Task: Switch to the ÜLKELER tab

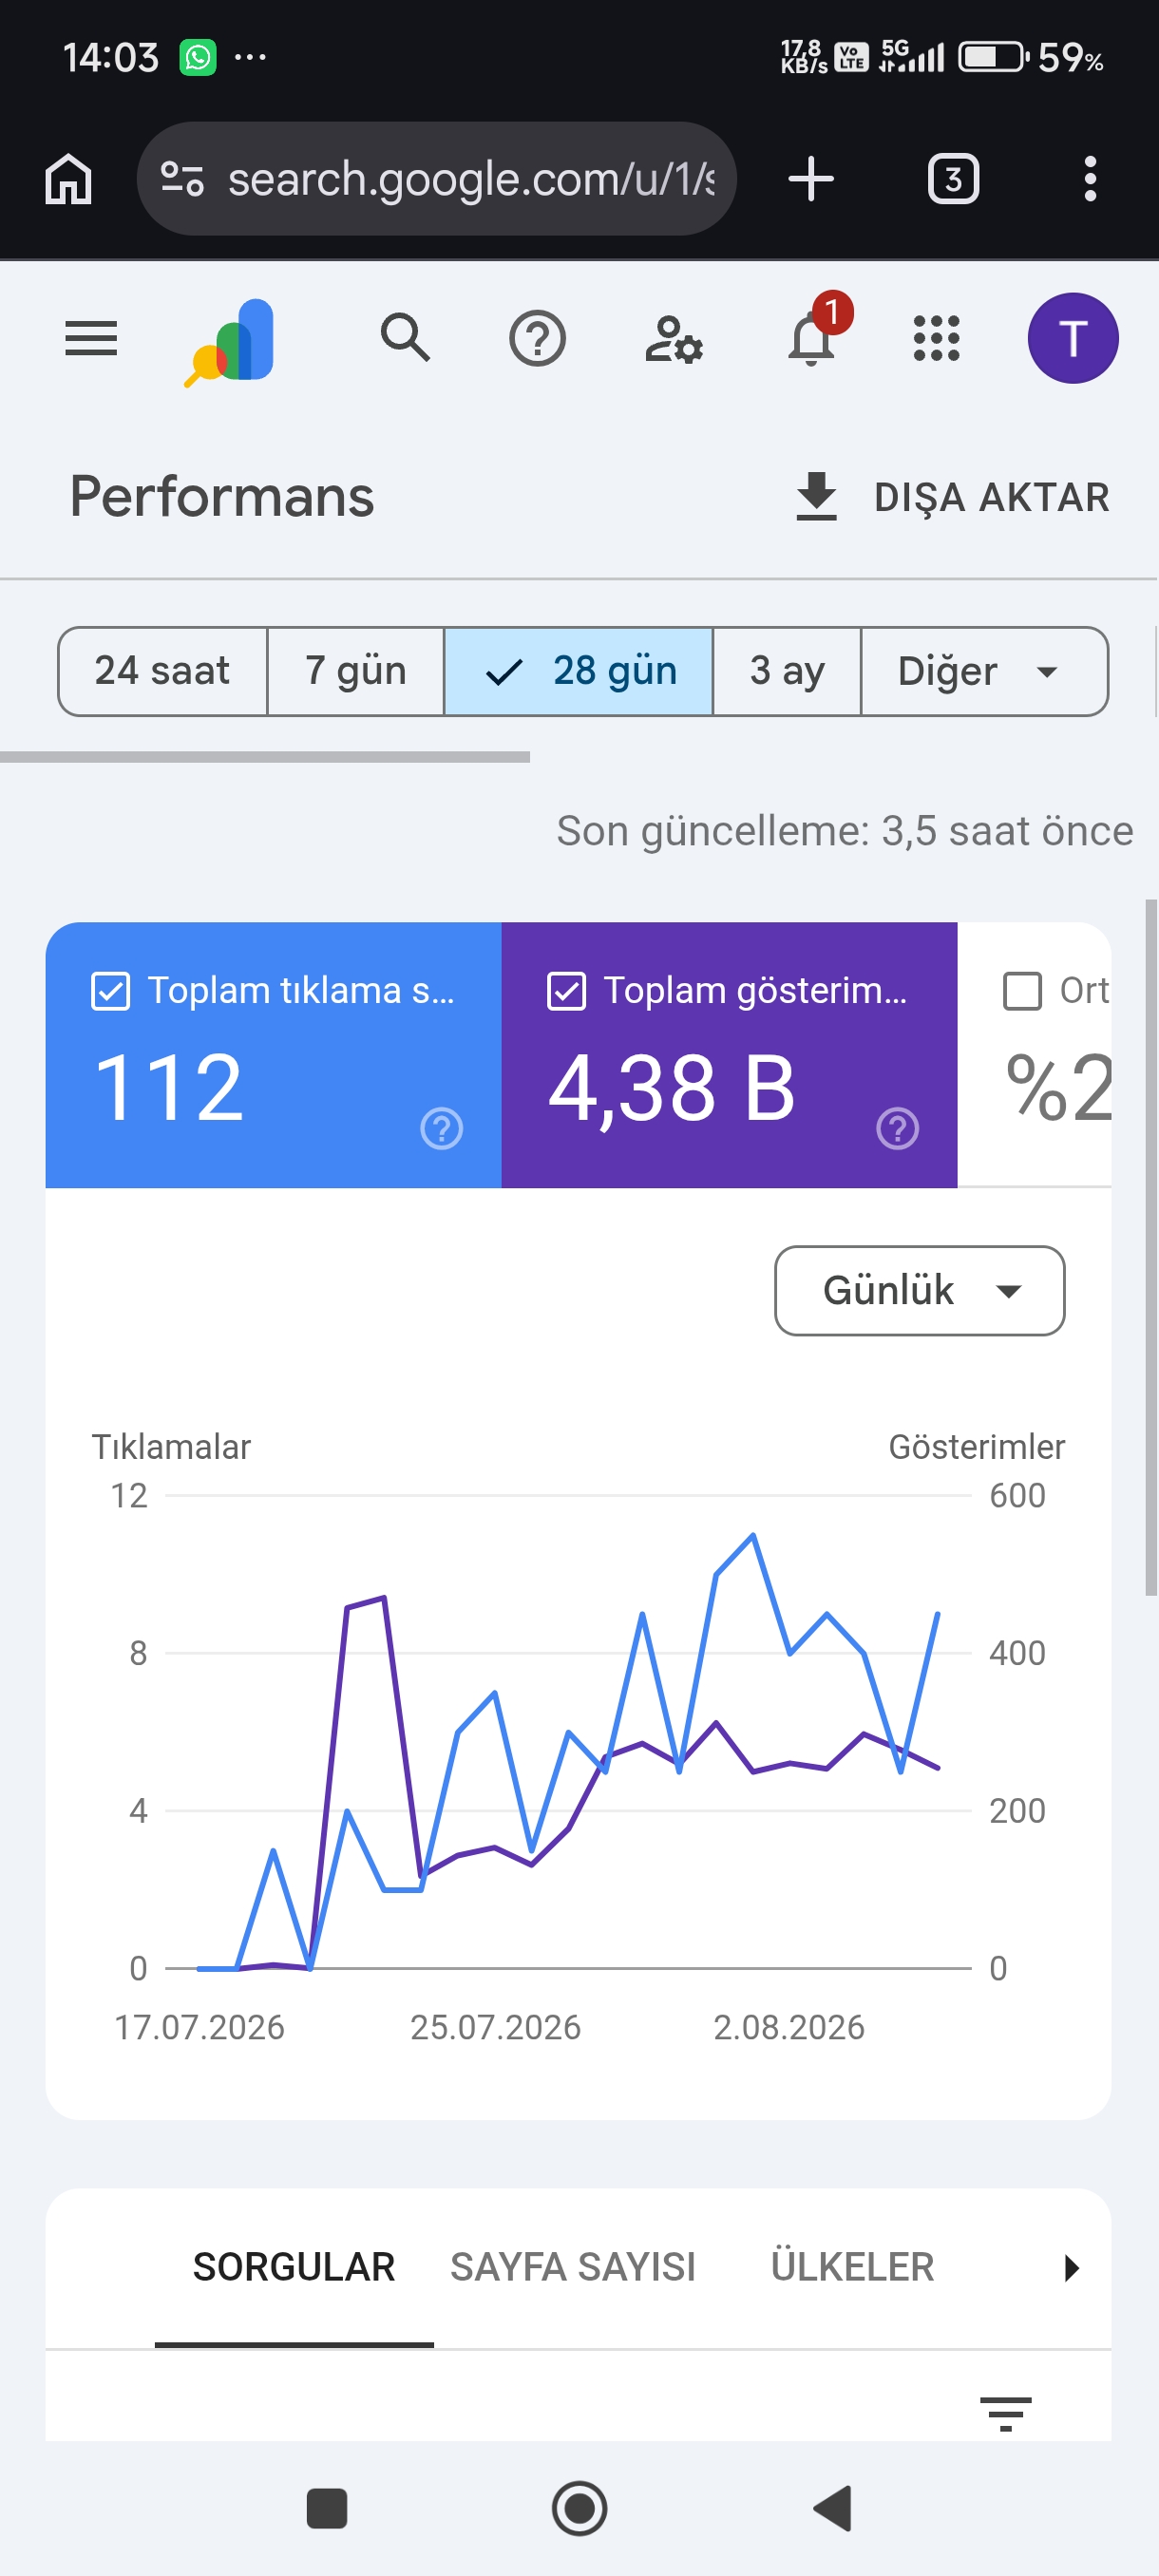Action: tap(852, 2267)
